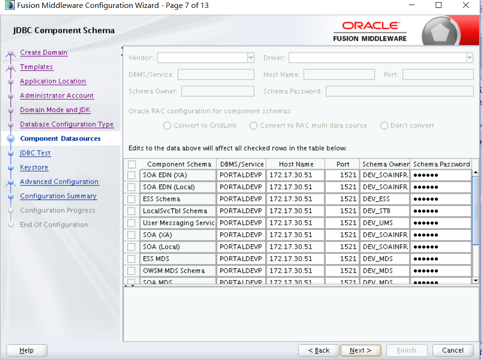Image resolution: width=482 pixels, height=360 pixels.
Task: Click the Schema Password column header
Action: (441, 164)
